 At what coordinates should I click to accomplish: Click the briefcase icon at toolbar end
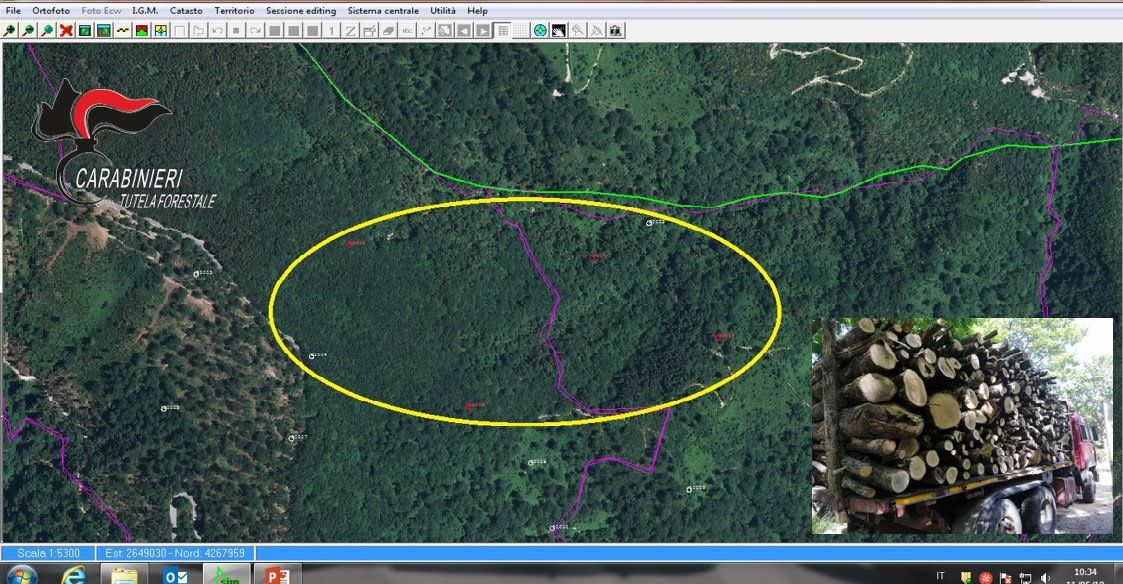click(615, 30)
